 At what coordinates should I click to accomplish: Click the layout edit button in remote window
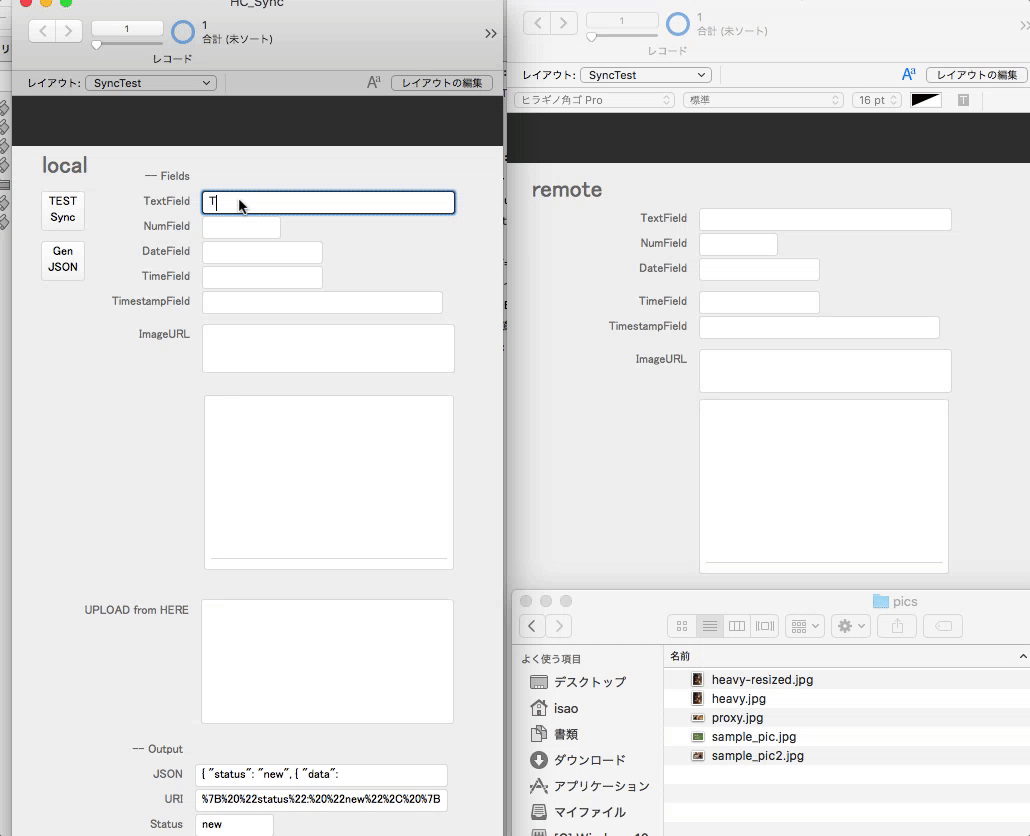pos(977,75)
